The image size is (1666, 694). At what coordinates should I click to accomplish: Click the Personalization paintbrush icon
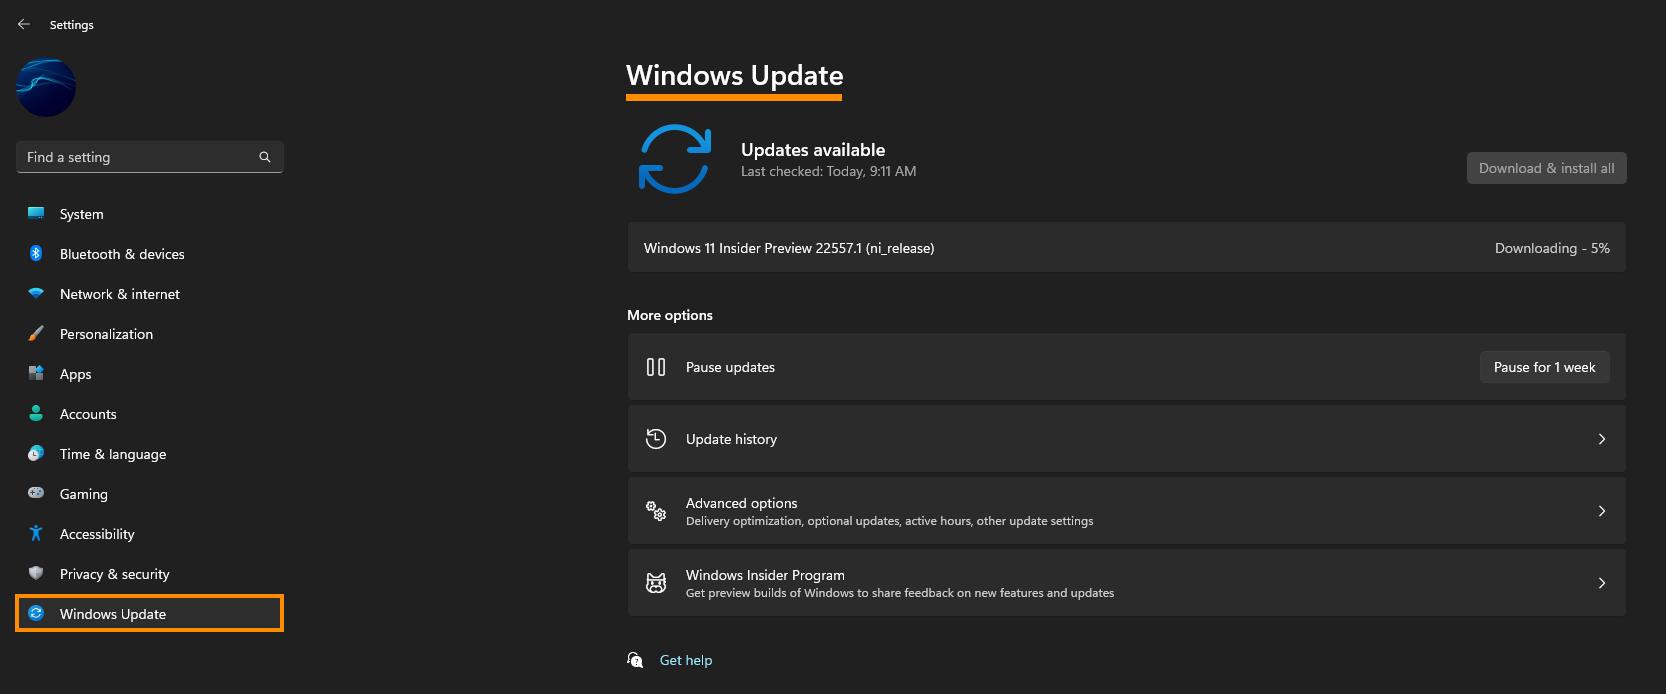36,333
